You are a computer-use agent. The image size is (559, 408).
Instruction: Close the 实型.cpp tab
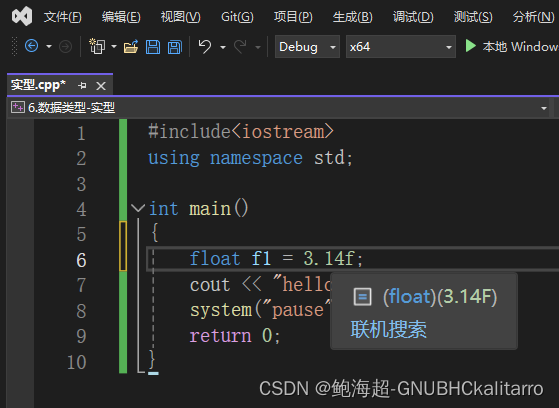(x=101, y=86)
